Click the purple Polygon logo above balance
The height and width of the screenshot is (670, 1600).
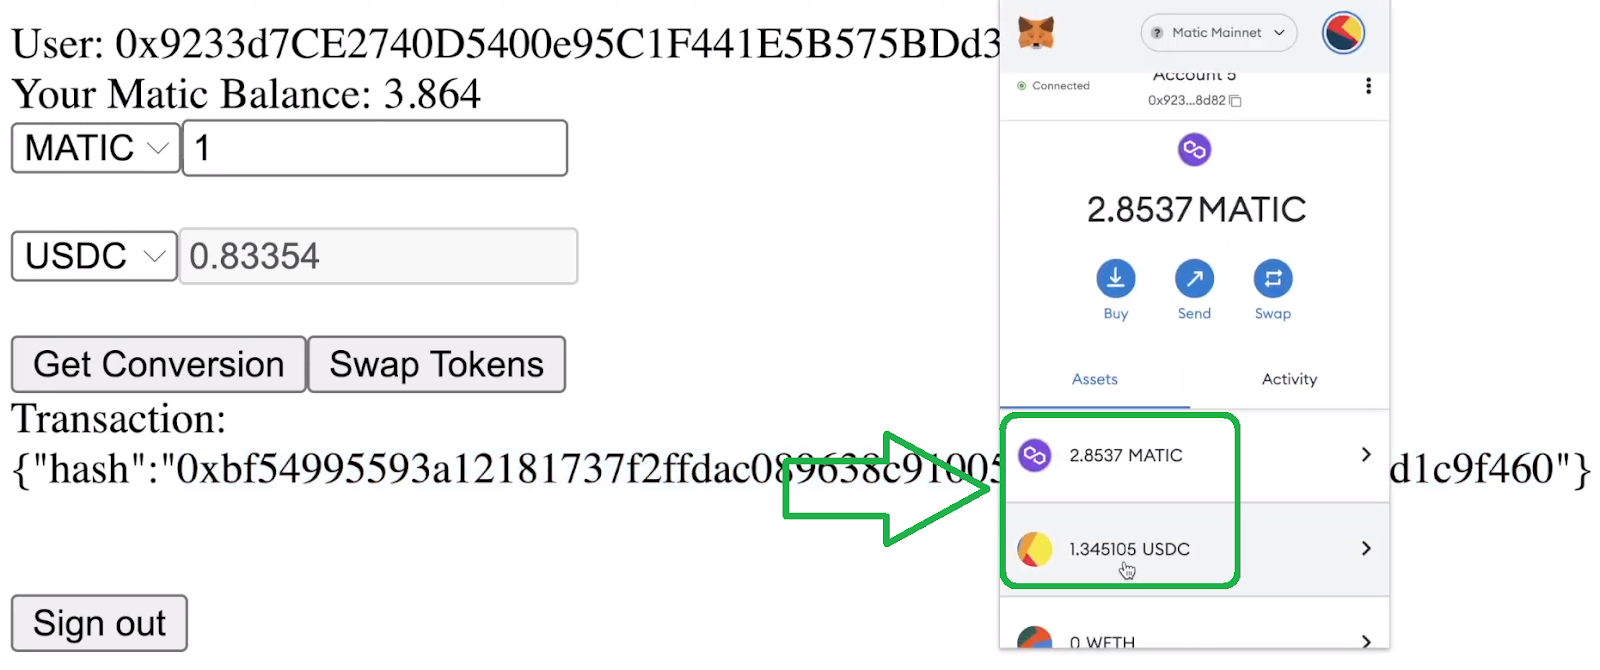tap(1194, 150)
